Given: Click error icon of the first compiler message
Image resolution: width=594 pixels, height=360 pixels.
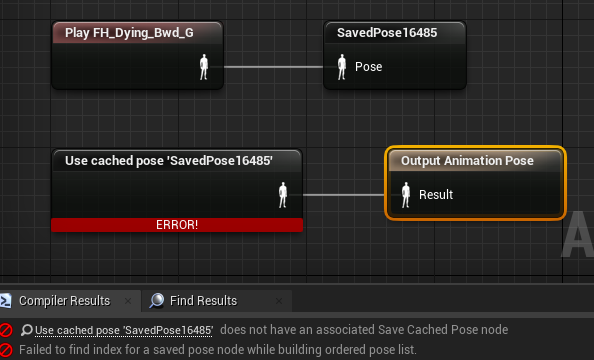Looking at the screenshot, I should [6, 330].
